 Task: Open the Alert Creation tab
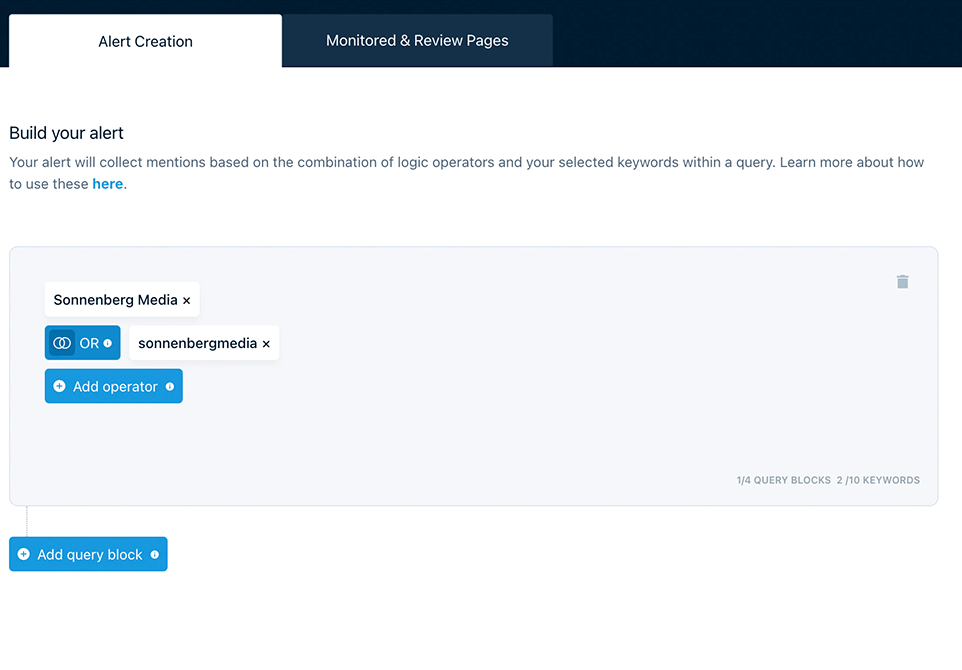click(x=145, y=41)
